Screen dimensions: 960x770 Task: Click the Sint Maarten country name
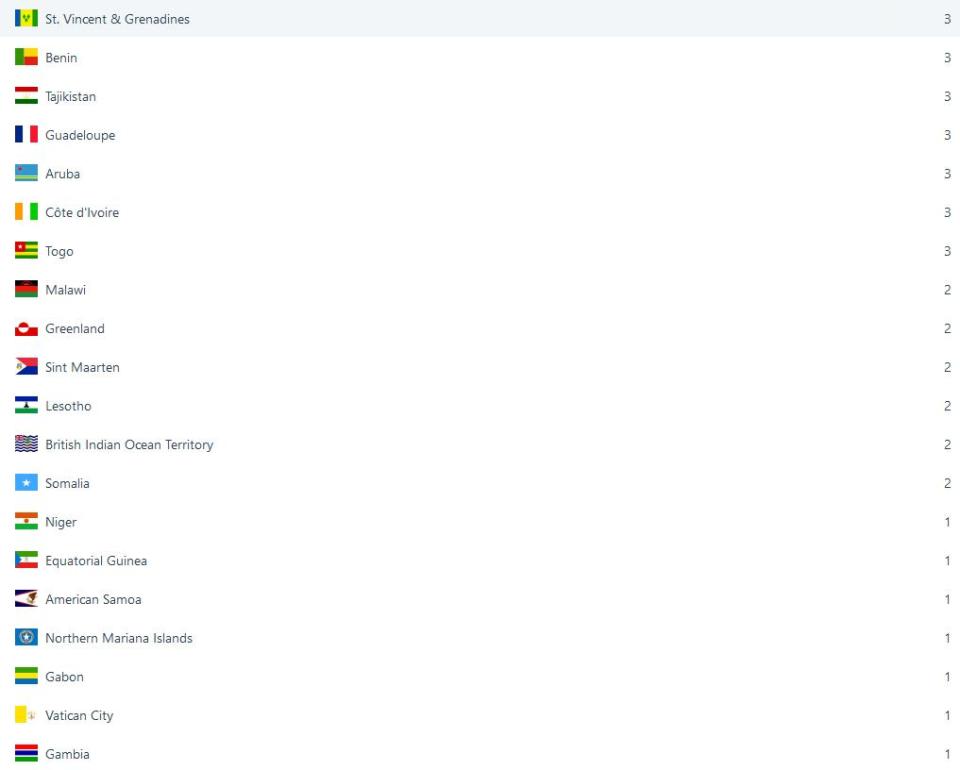click(82, 368)
